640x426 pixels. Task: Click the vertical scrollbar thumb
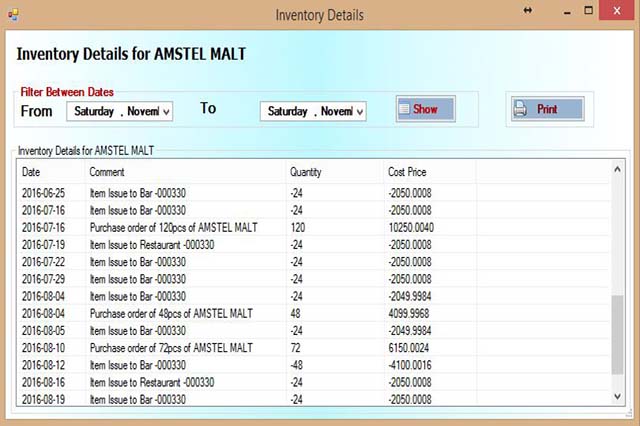(x=618, y=335)
